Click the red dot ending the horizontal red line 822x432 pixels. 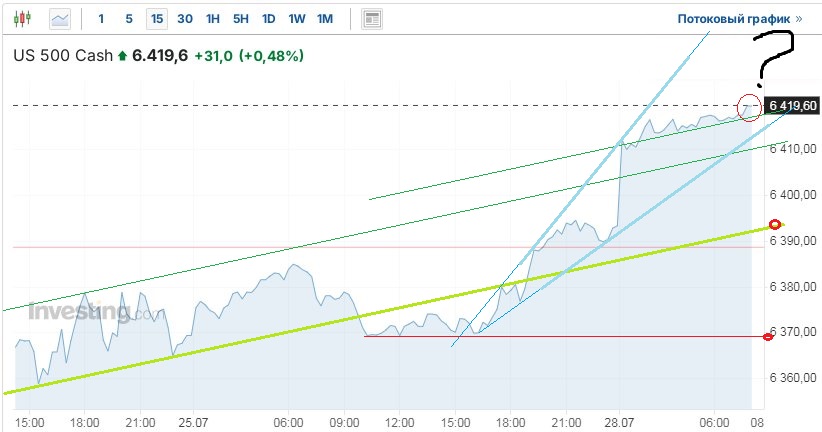768,336
